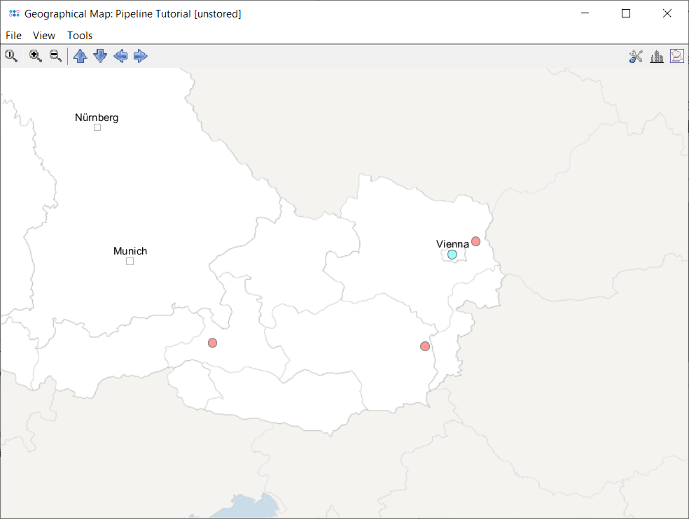Screen dimensions: 689x519
Task: Open the View menu
Action: (x=44, y=35)
